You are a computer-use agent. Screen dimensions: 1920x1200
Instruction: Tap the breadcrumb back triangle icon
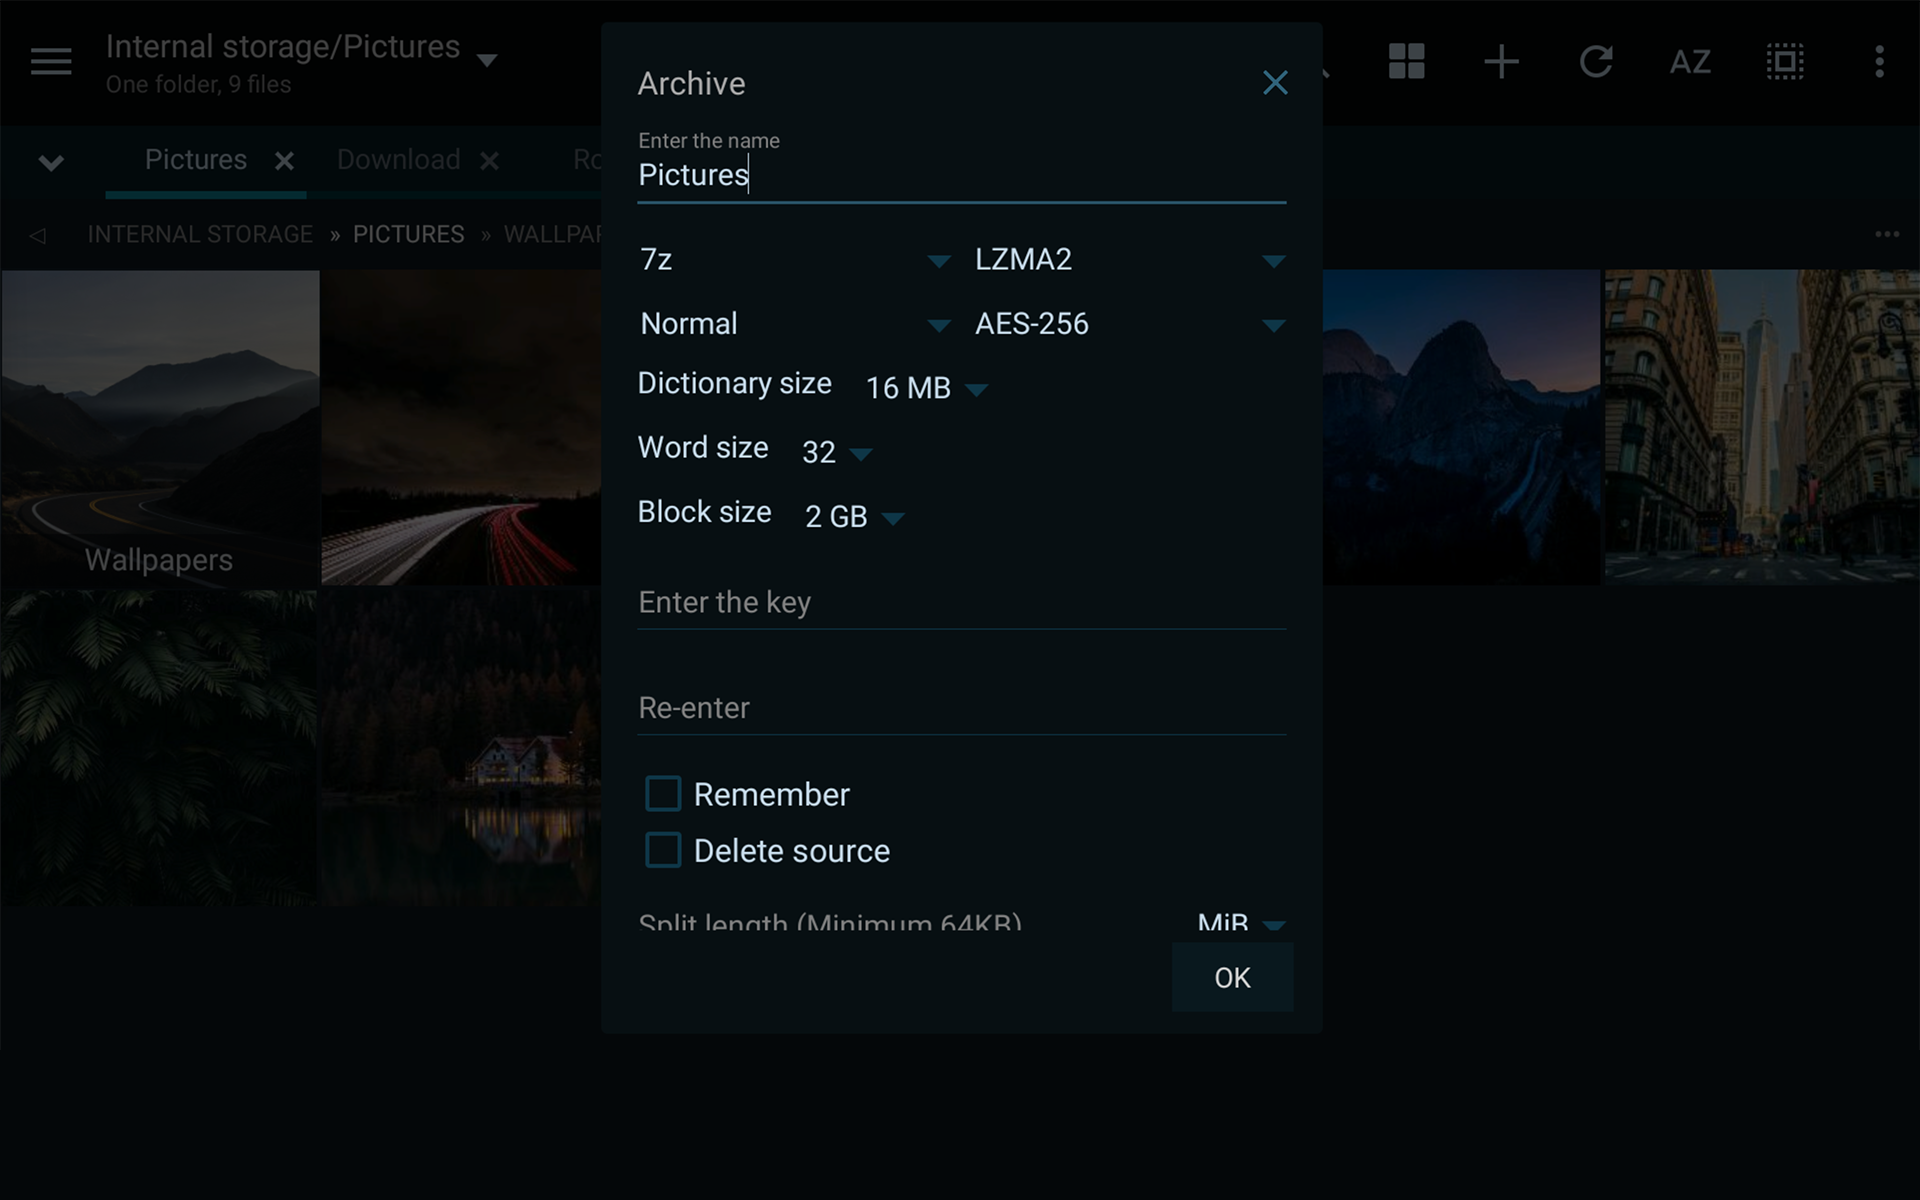pos(38,236)
